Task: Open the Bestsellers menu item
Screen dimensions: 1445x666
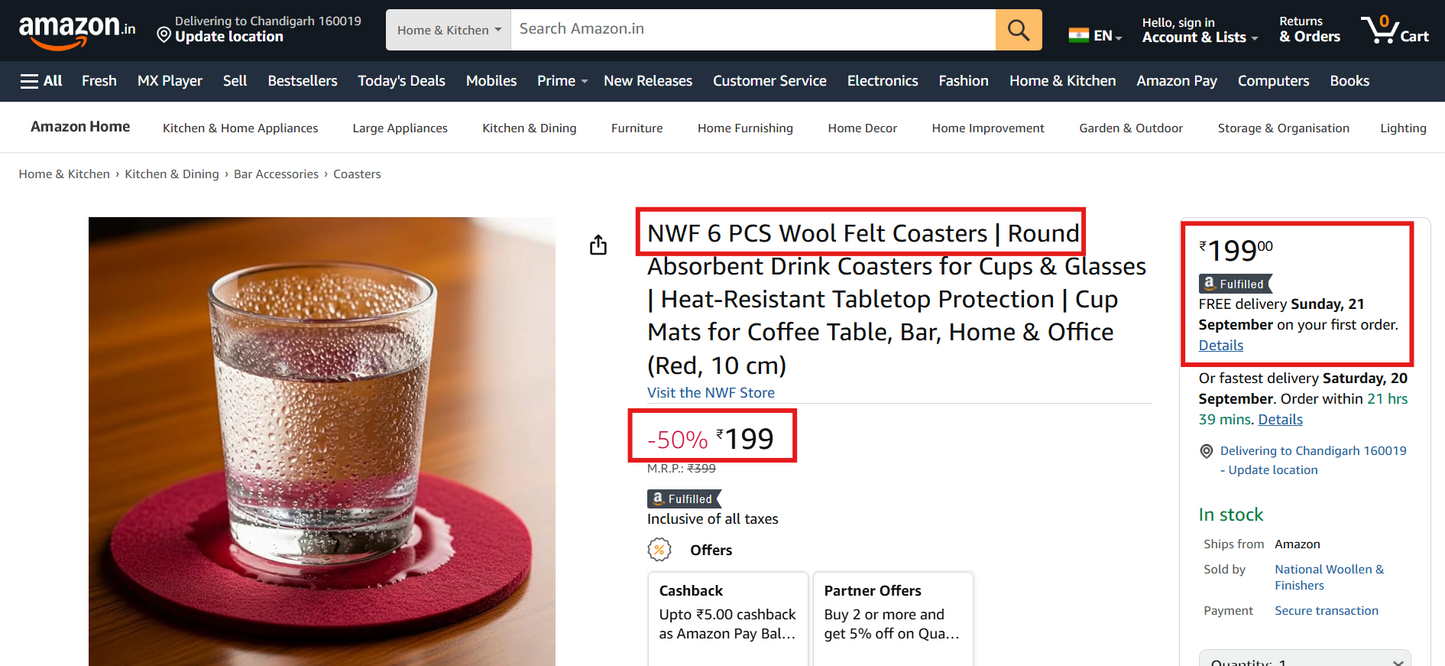Action: point(302,81)
